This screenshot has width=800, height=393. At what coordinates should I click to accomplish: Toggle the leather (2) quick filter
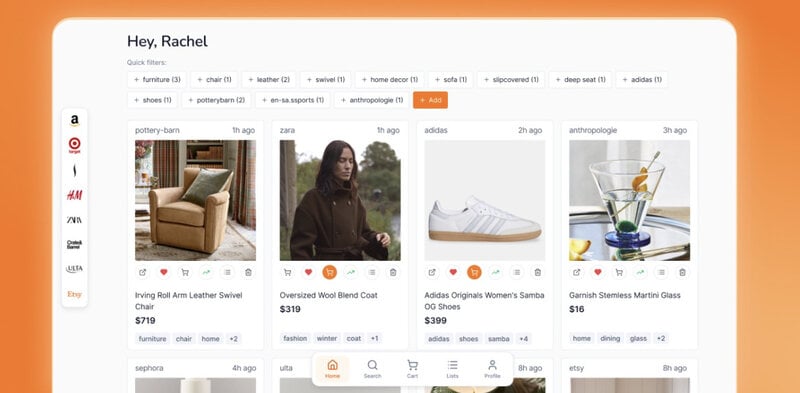[269, 80]
